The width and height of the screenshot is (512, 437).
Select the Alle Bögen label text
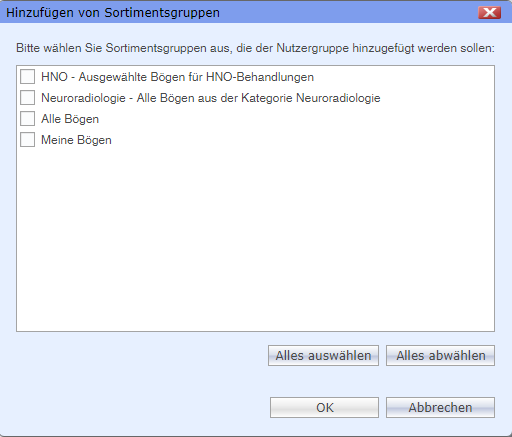pyautogui.click(x=70, y=119)
